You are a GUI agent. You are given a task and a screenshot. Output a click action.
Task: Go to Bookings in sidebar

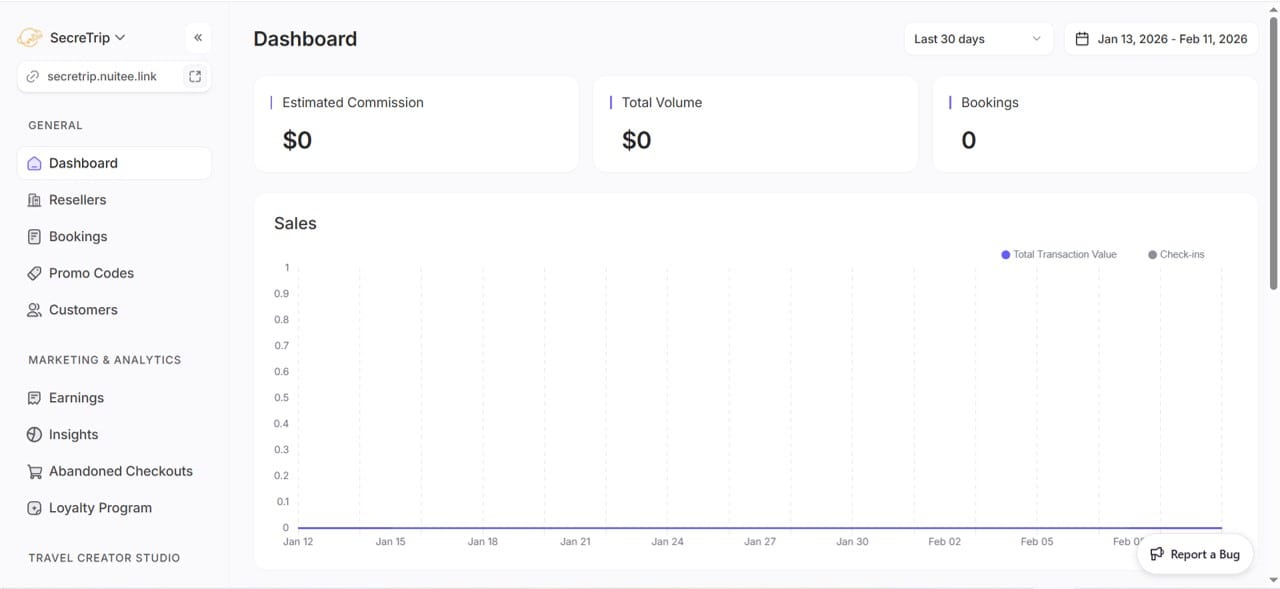[78, 237]
